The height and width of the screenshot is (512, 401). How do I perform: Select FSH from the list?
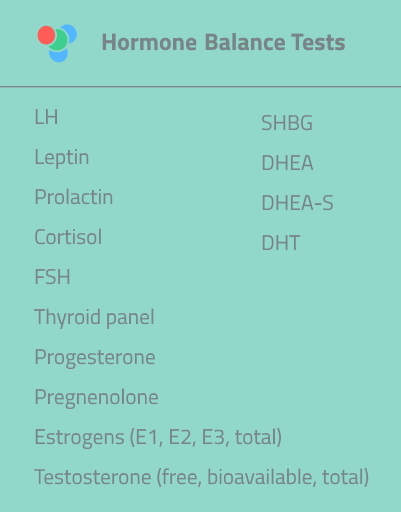pos(52,277)
